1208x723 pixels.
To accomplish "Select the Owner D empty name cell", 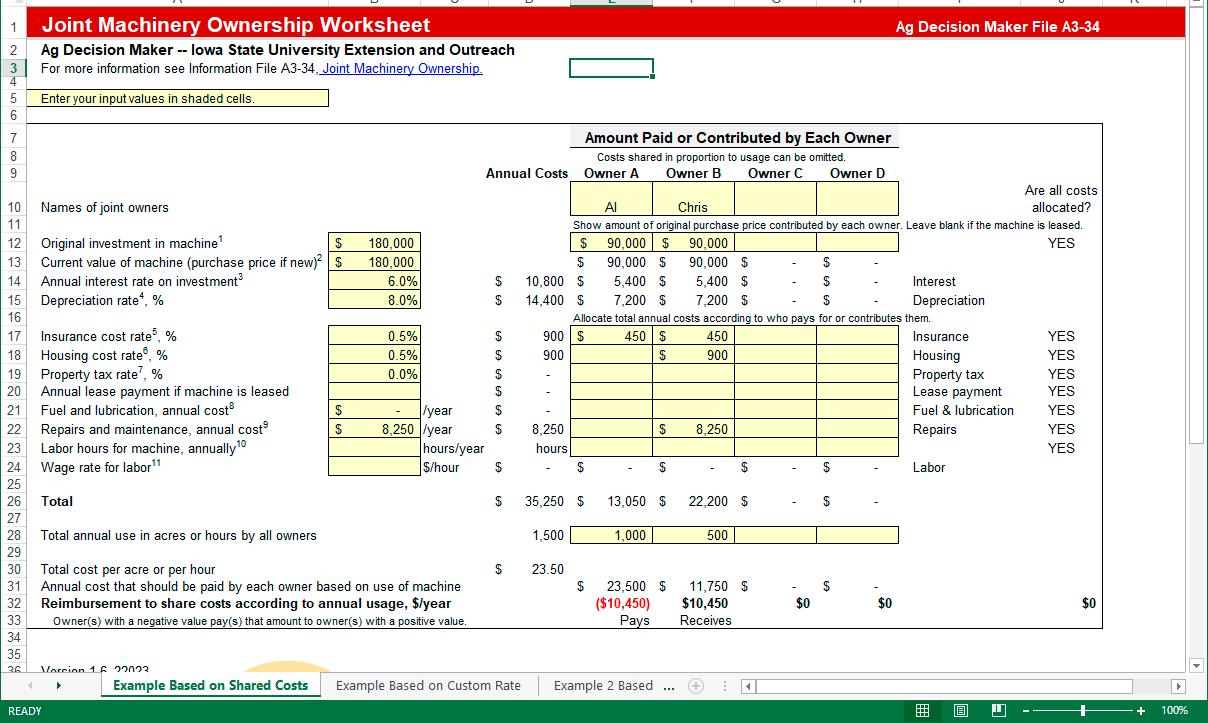I will pyautogui.click(x=857, y=199).
